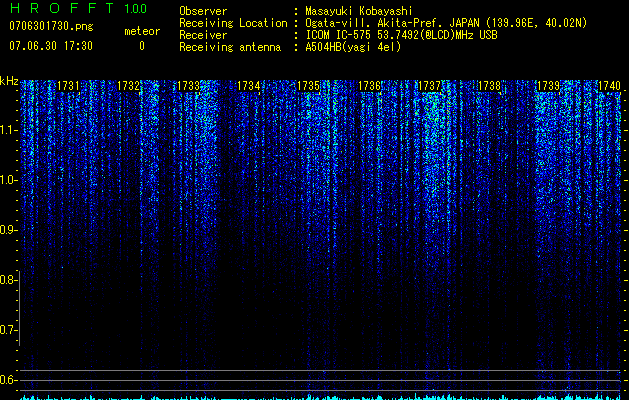Image resolution: width=629 pixels, height=400 pixels.
Task: Click the 0.7 frequency axis label
Action: [7, 330]
